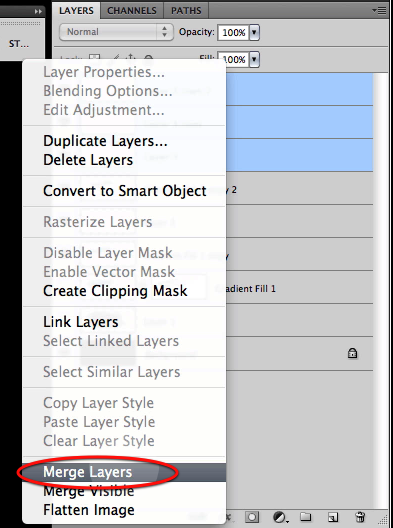Click the Delete layer trash icon
The width and height of the screenshot is (393, 528).
tap(360, 517)
